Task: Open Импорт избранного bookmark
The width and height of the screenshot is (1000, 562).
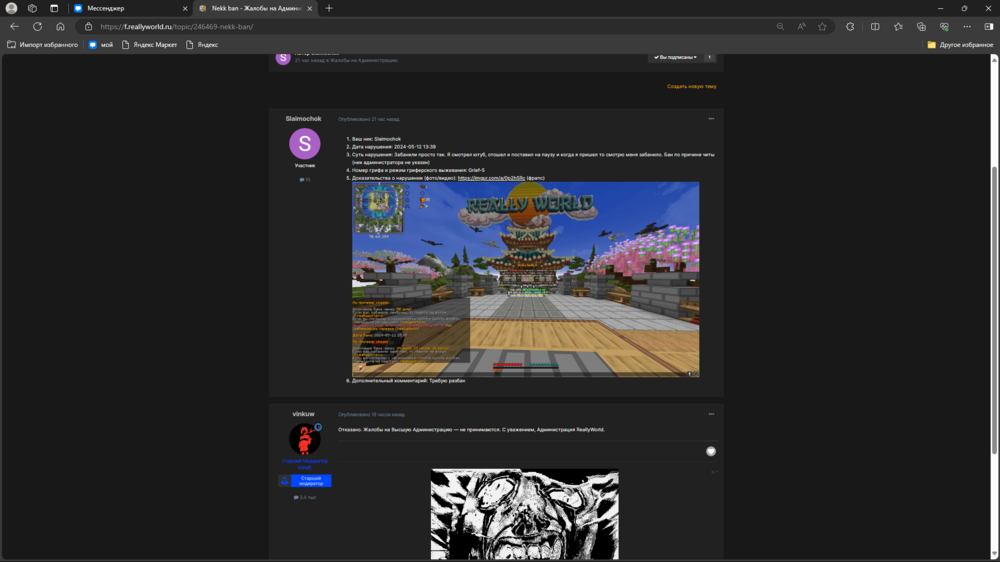Action: click(43, 45)
